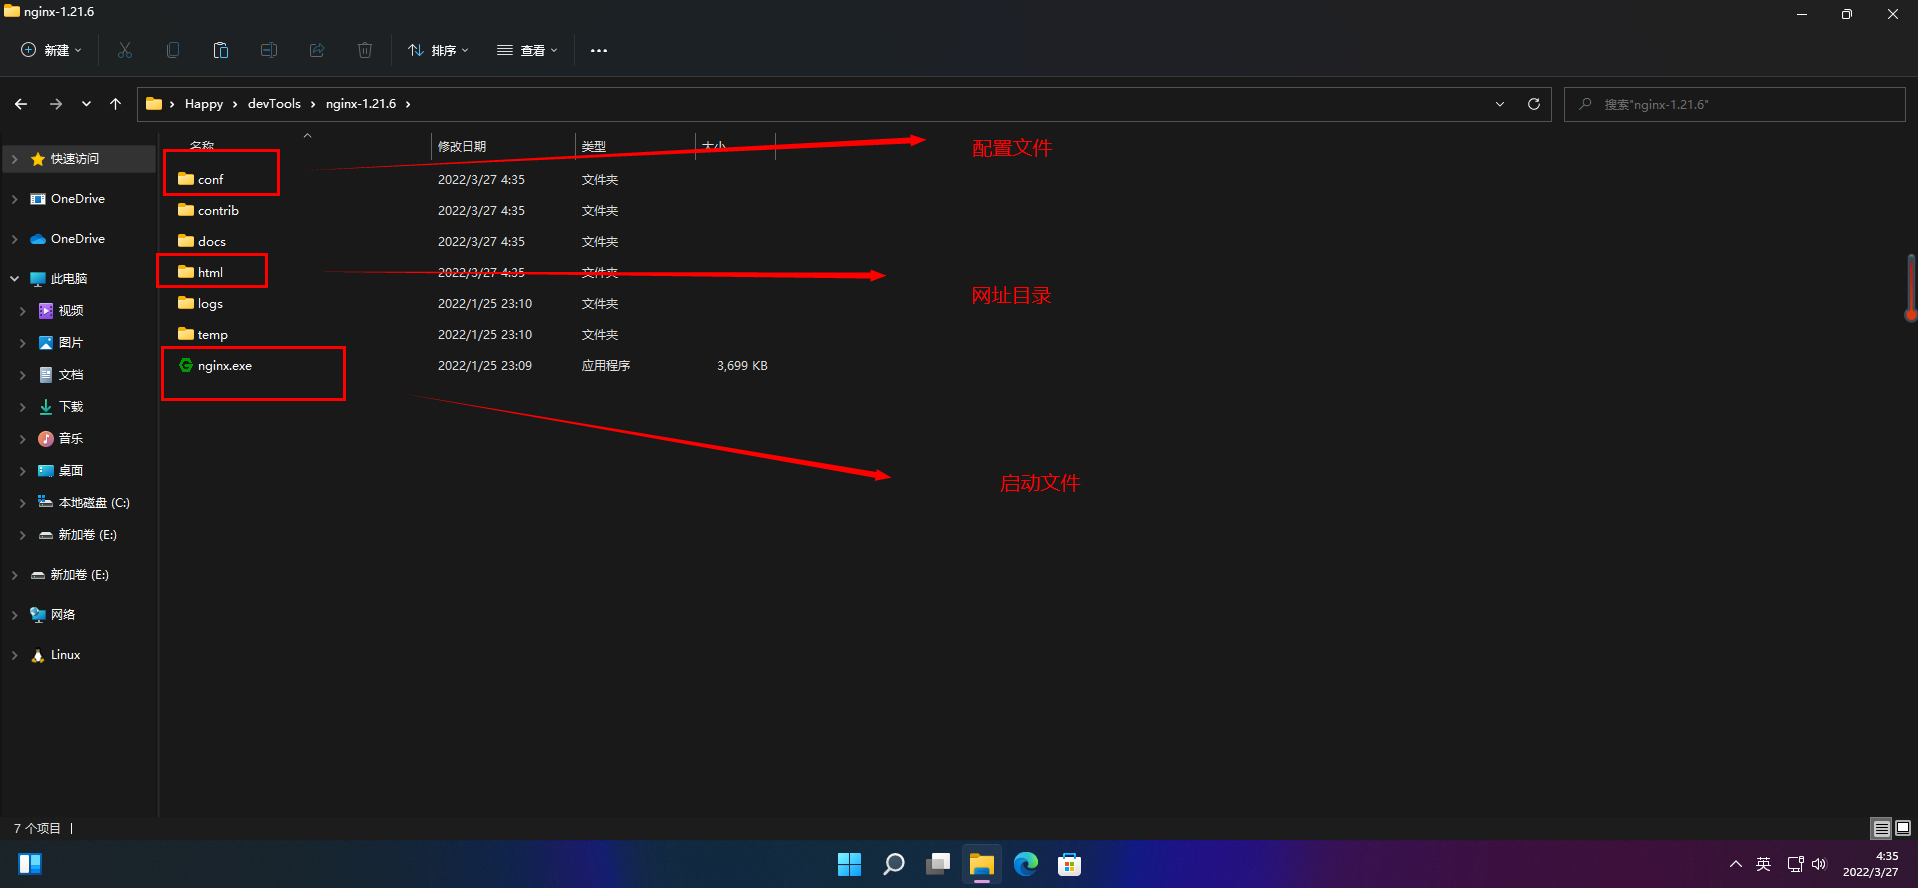Click the Rename icon in toolbar

pos(269,50)
